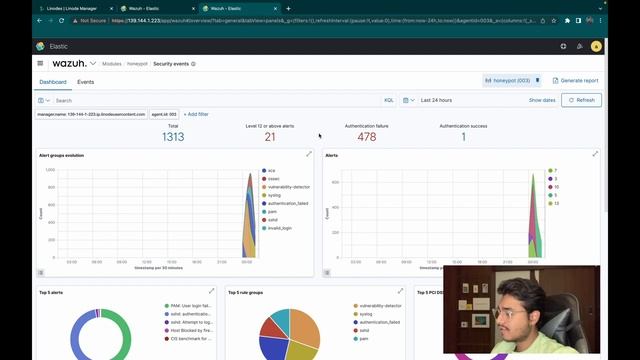Toggle legend list of Alerts chart
The image size is (640, 360).
click(x=327, y=272)
